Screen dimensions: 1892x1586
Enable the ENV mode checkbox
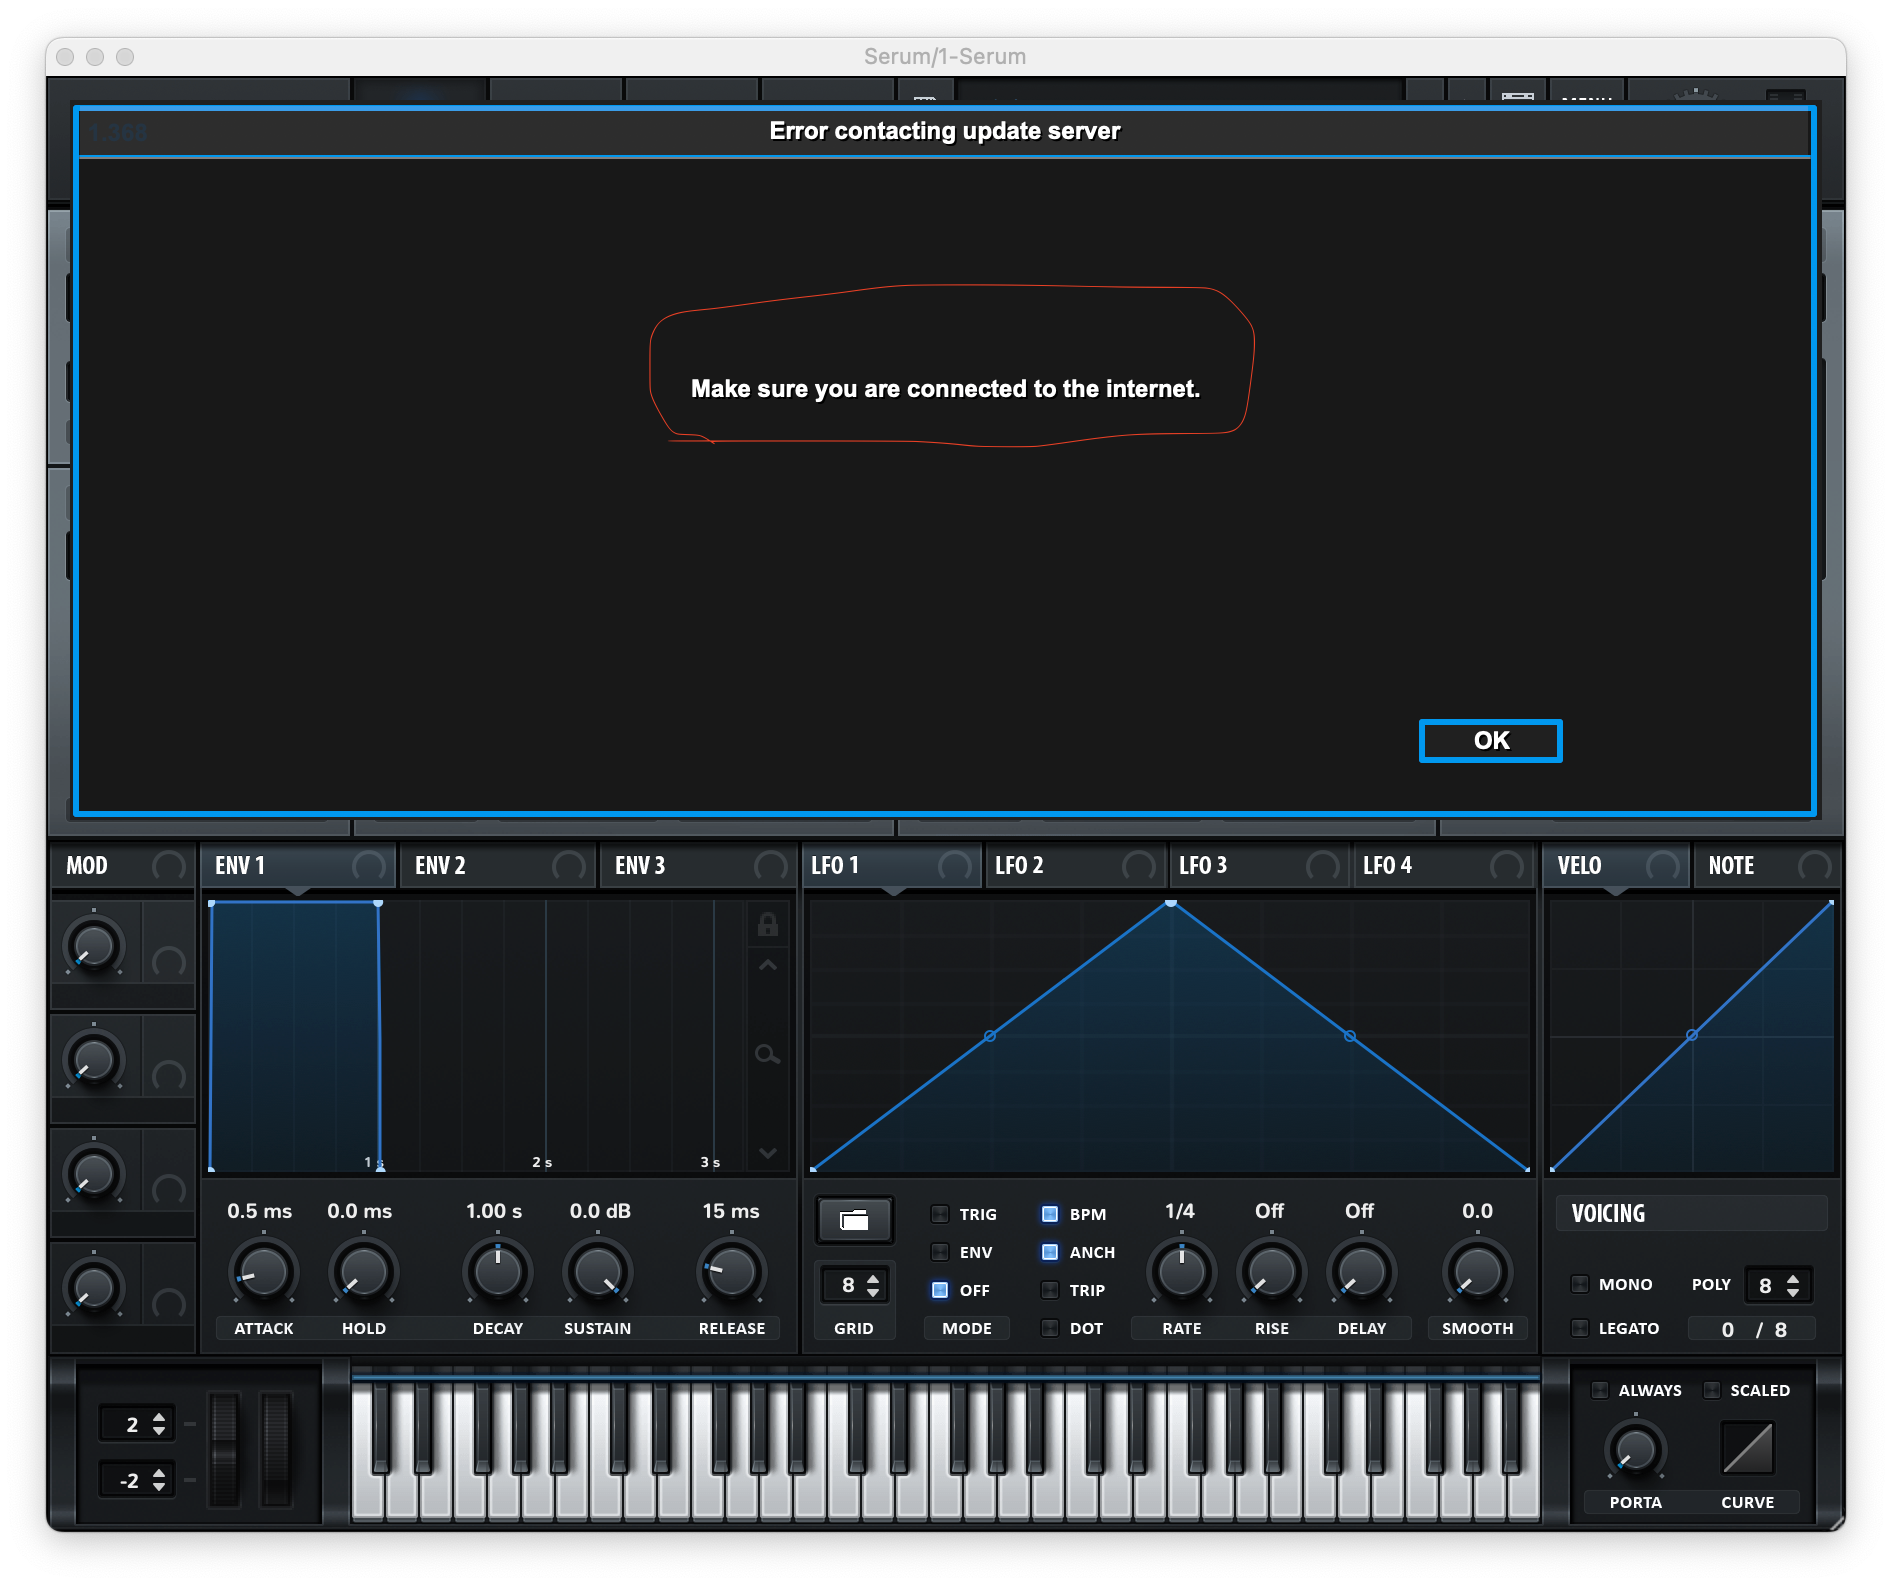click(940, 1252)
